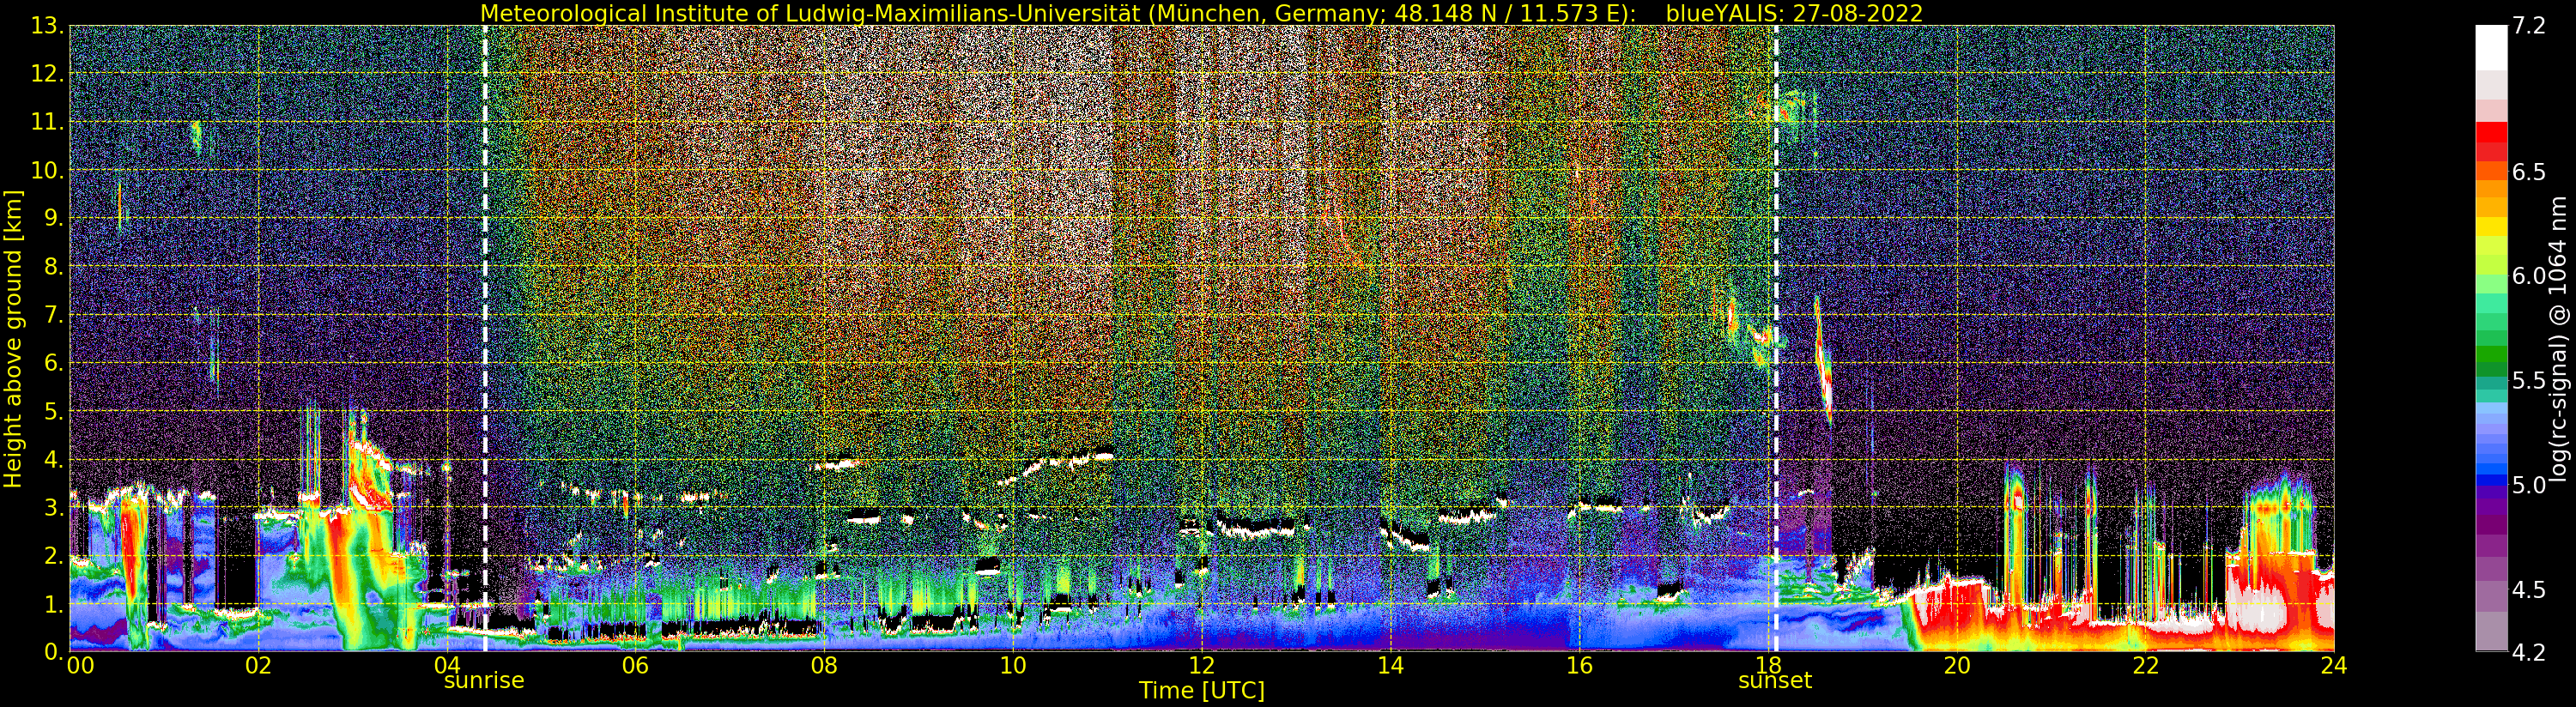Click the time tick label 12 on the time axis
Viewport: 2576px width, 707px height.
[1201, 665]
